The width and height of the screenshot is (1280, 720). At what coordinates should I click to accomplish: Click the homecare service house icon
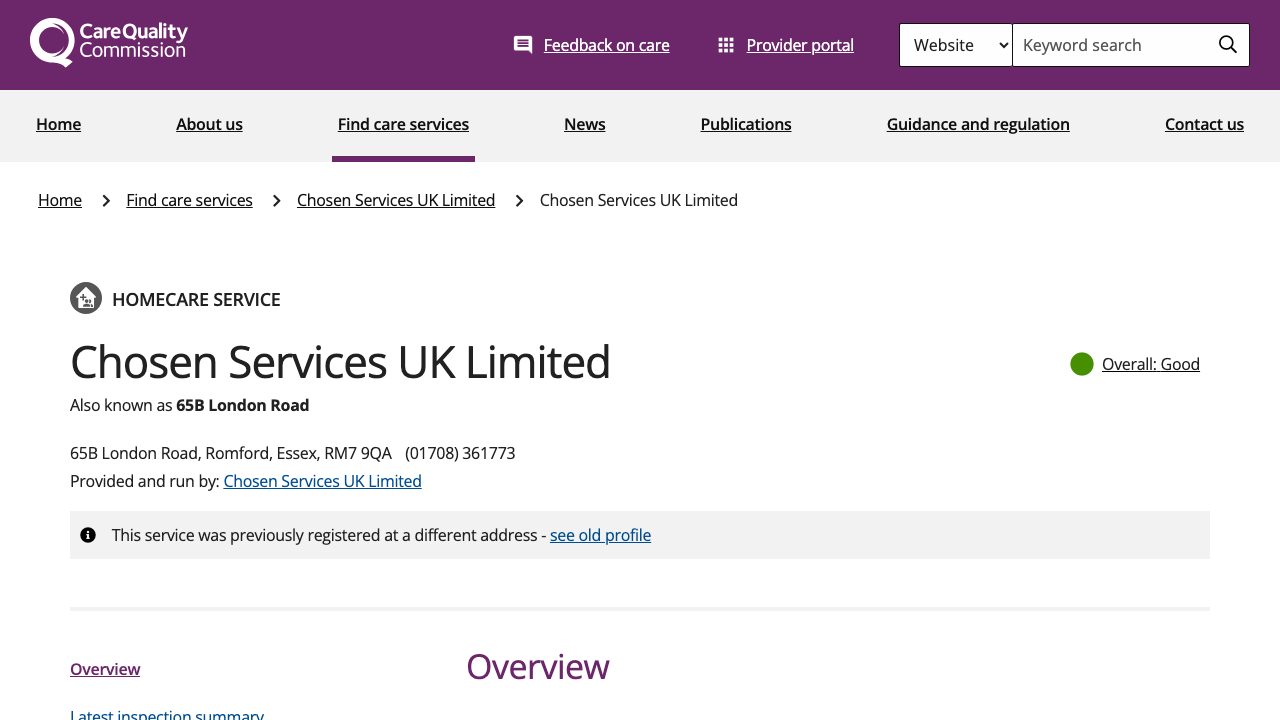pos(86,298)
